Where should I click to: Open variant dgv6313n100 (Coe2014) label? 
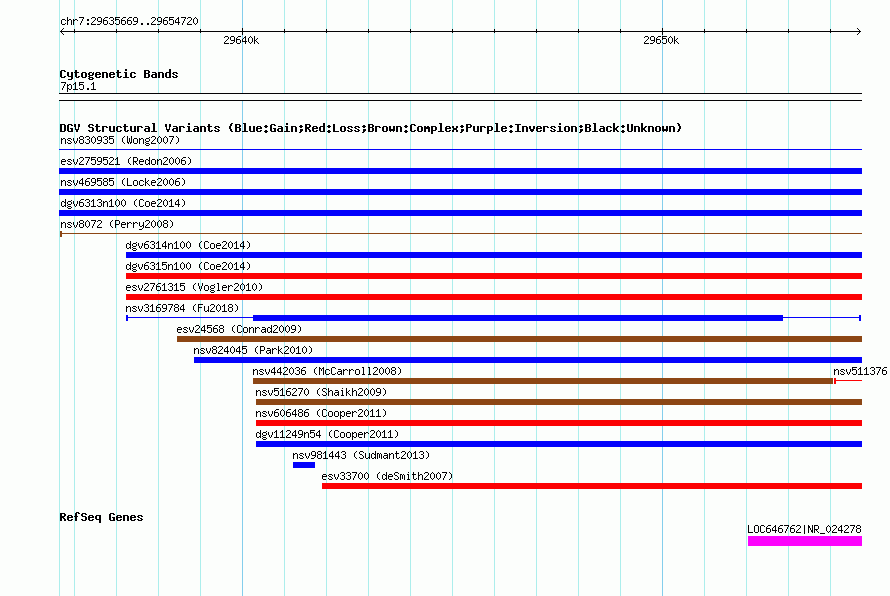pos(123,203)
